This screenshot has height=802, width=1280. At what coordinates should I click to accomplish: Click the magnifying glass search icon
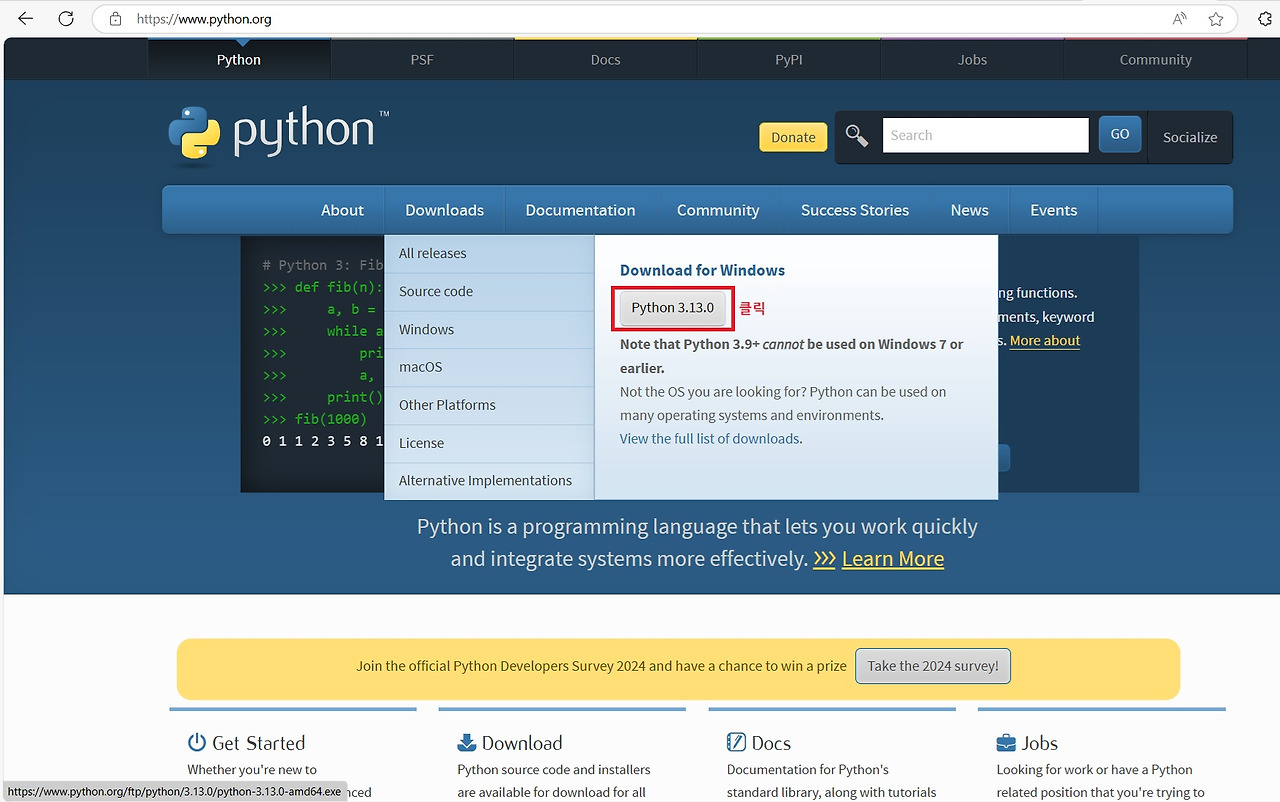[x=857, y=136]
